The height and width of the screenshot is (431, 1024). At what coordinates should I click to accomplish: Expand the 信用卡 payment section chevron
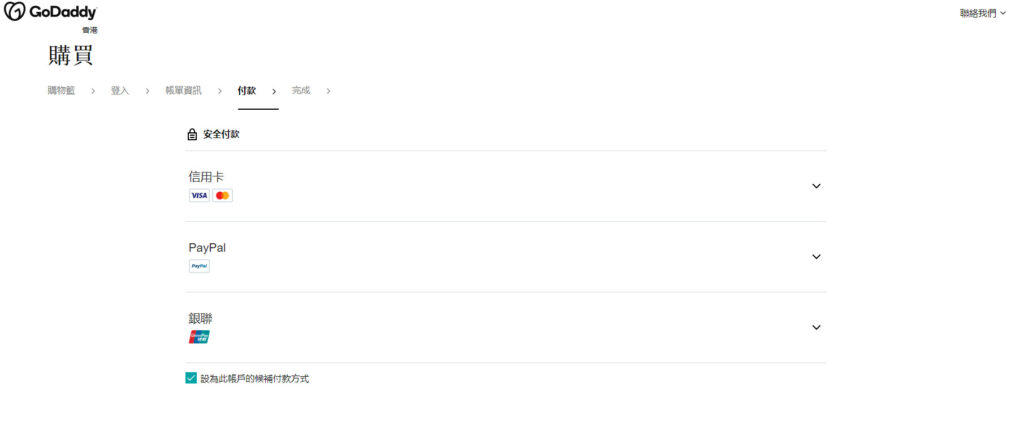point(816,185)
